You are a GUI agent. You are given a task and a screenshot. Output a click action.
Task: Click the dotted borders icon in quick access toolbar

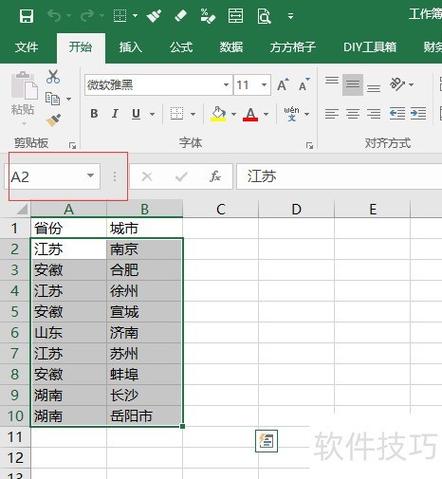click(120, 15)
